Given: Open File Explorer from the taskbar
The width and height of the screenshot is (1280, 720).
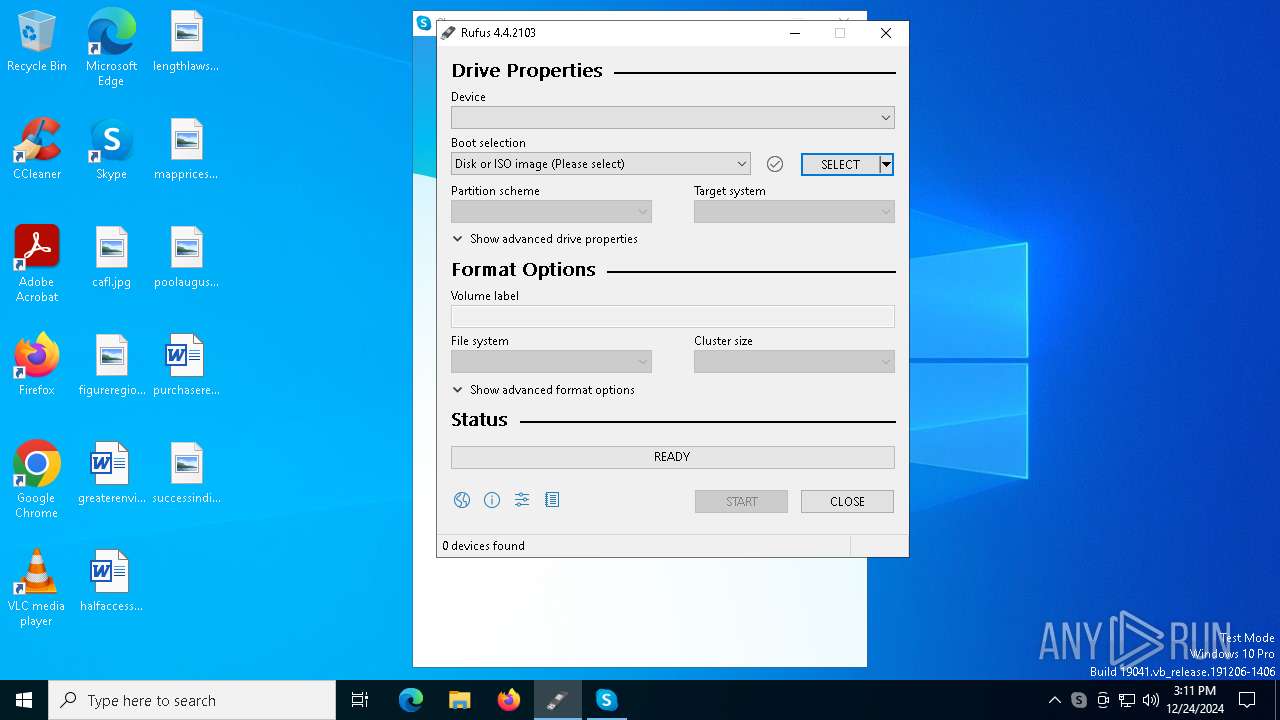Looking at the screenshot, I should tap(460, 700).
